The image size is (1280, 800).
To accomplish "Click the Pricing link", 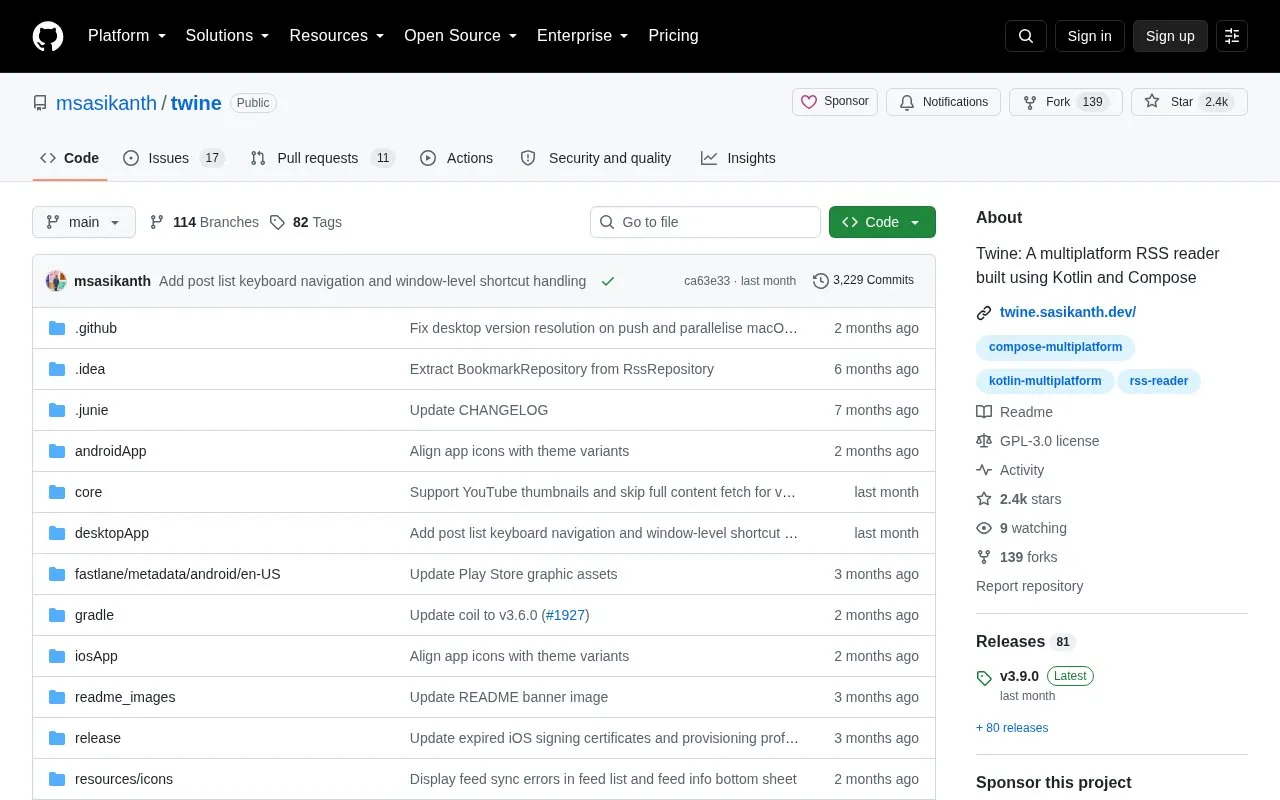I will (x=673, y=36).
